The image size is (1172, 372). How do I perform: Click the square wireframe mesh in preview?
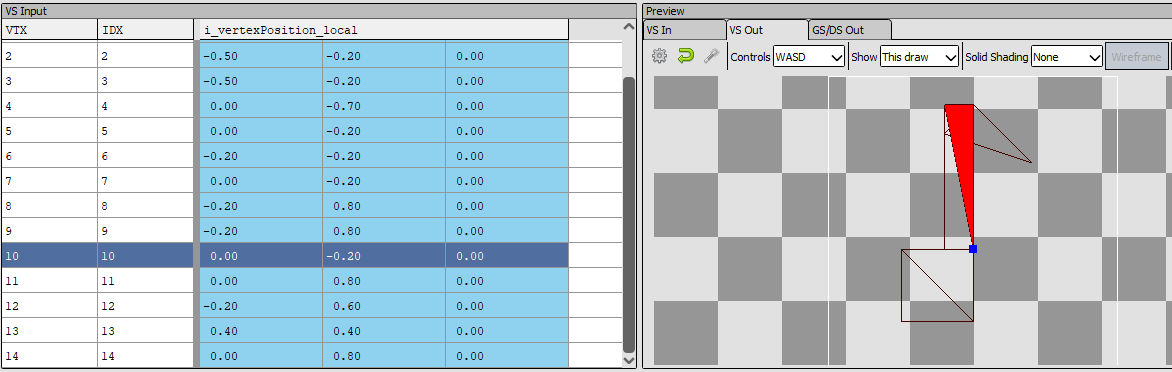coord(937,285)
